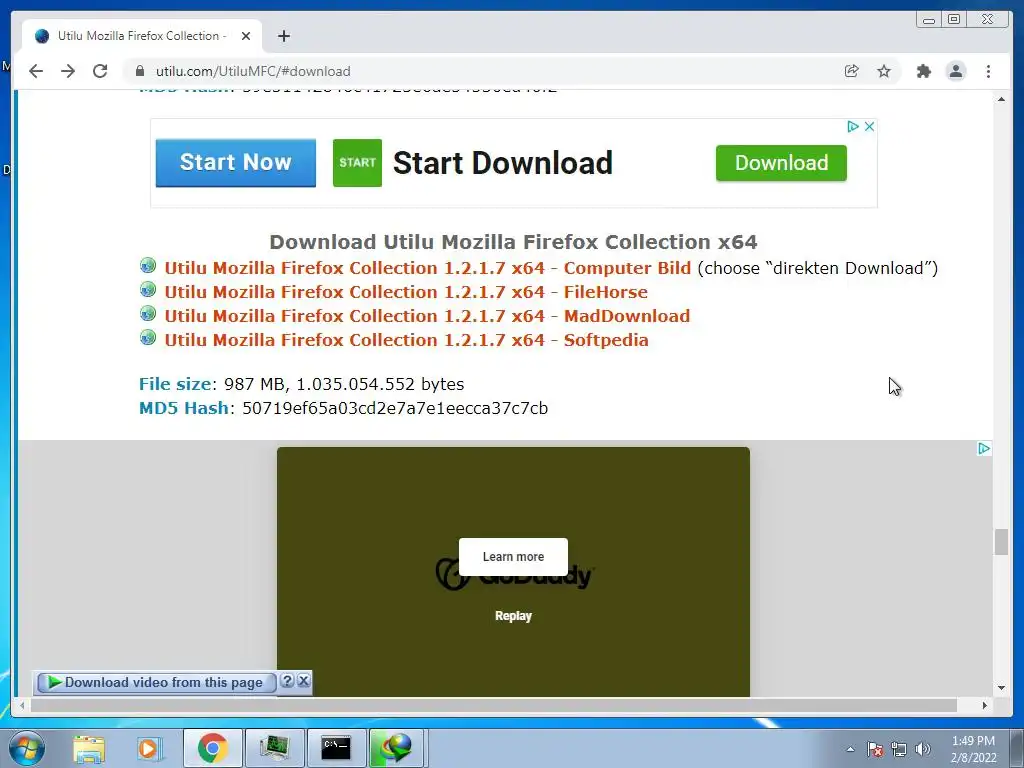This screenshot has height=768, width=1024.
Task: Click the vertical scrollbar up arrow
Action: click(x=1001, y=99)
